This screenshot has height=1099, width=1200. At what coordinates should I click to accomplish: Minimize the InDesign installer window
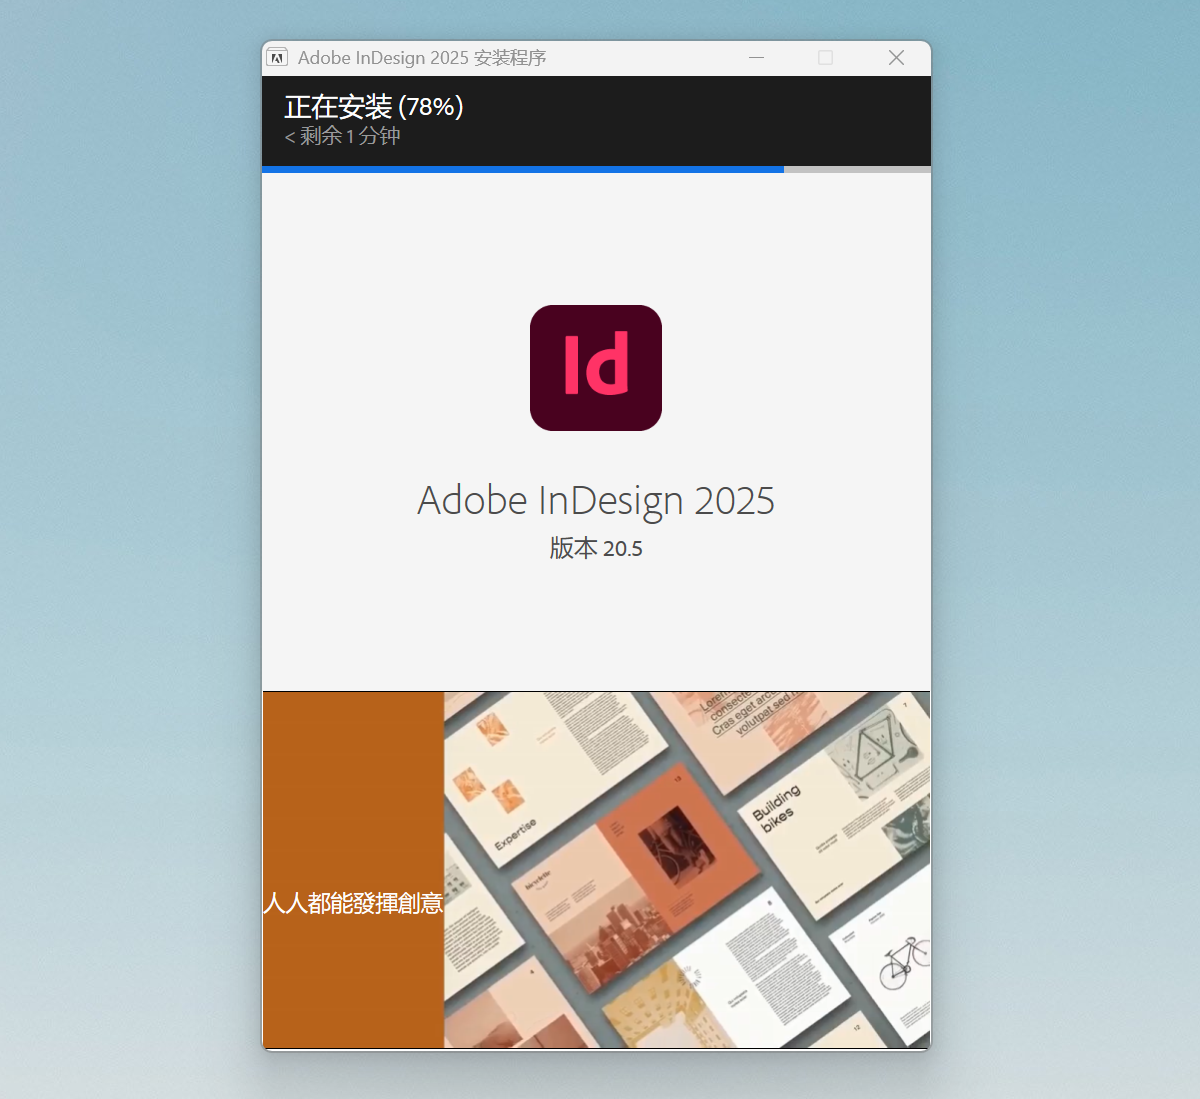(x=757, y=58)
